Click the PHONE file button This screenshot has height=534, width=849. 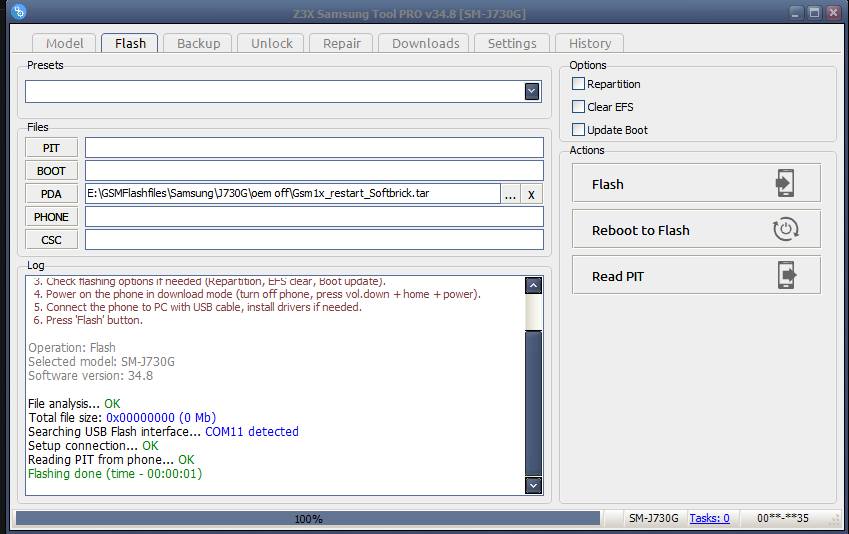click(51, 217)
